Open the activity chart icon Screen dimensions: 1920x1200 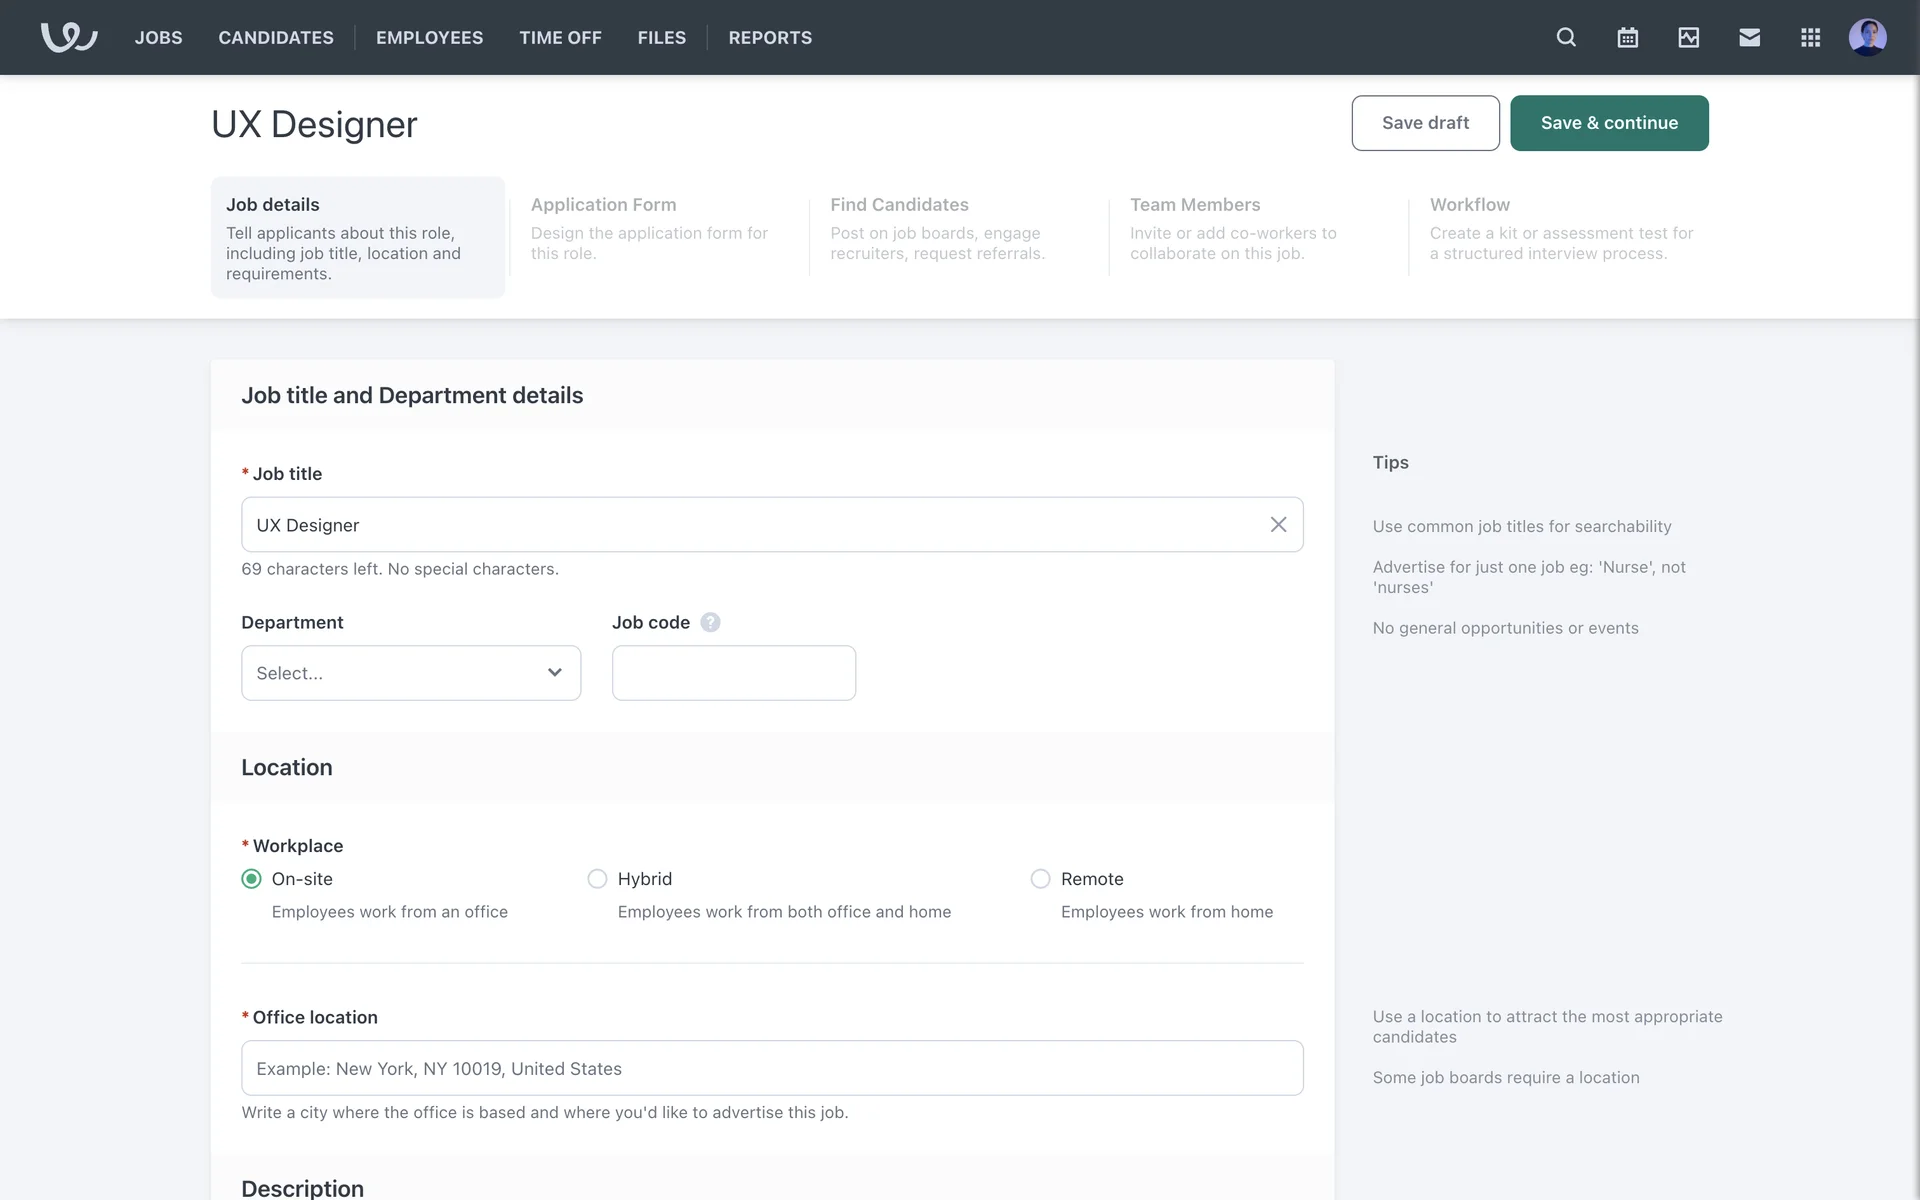pos(1688,37)
